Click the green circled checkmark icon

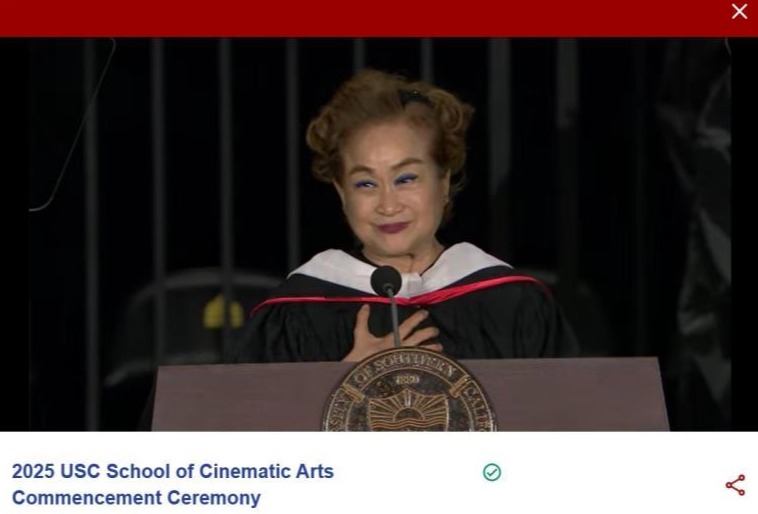click(492, 472)
